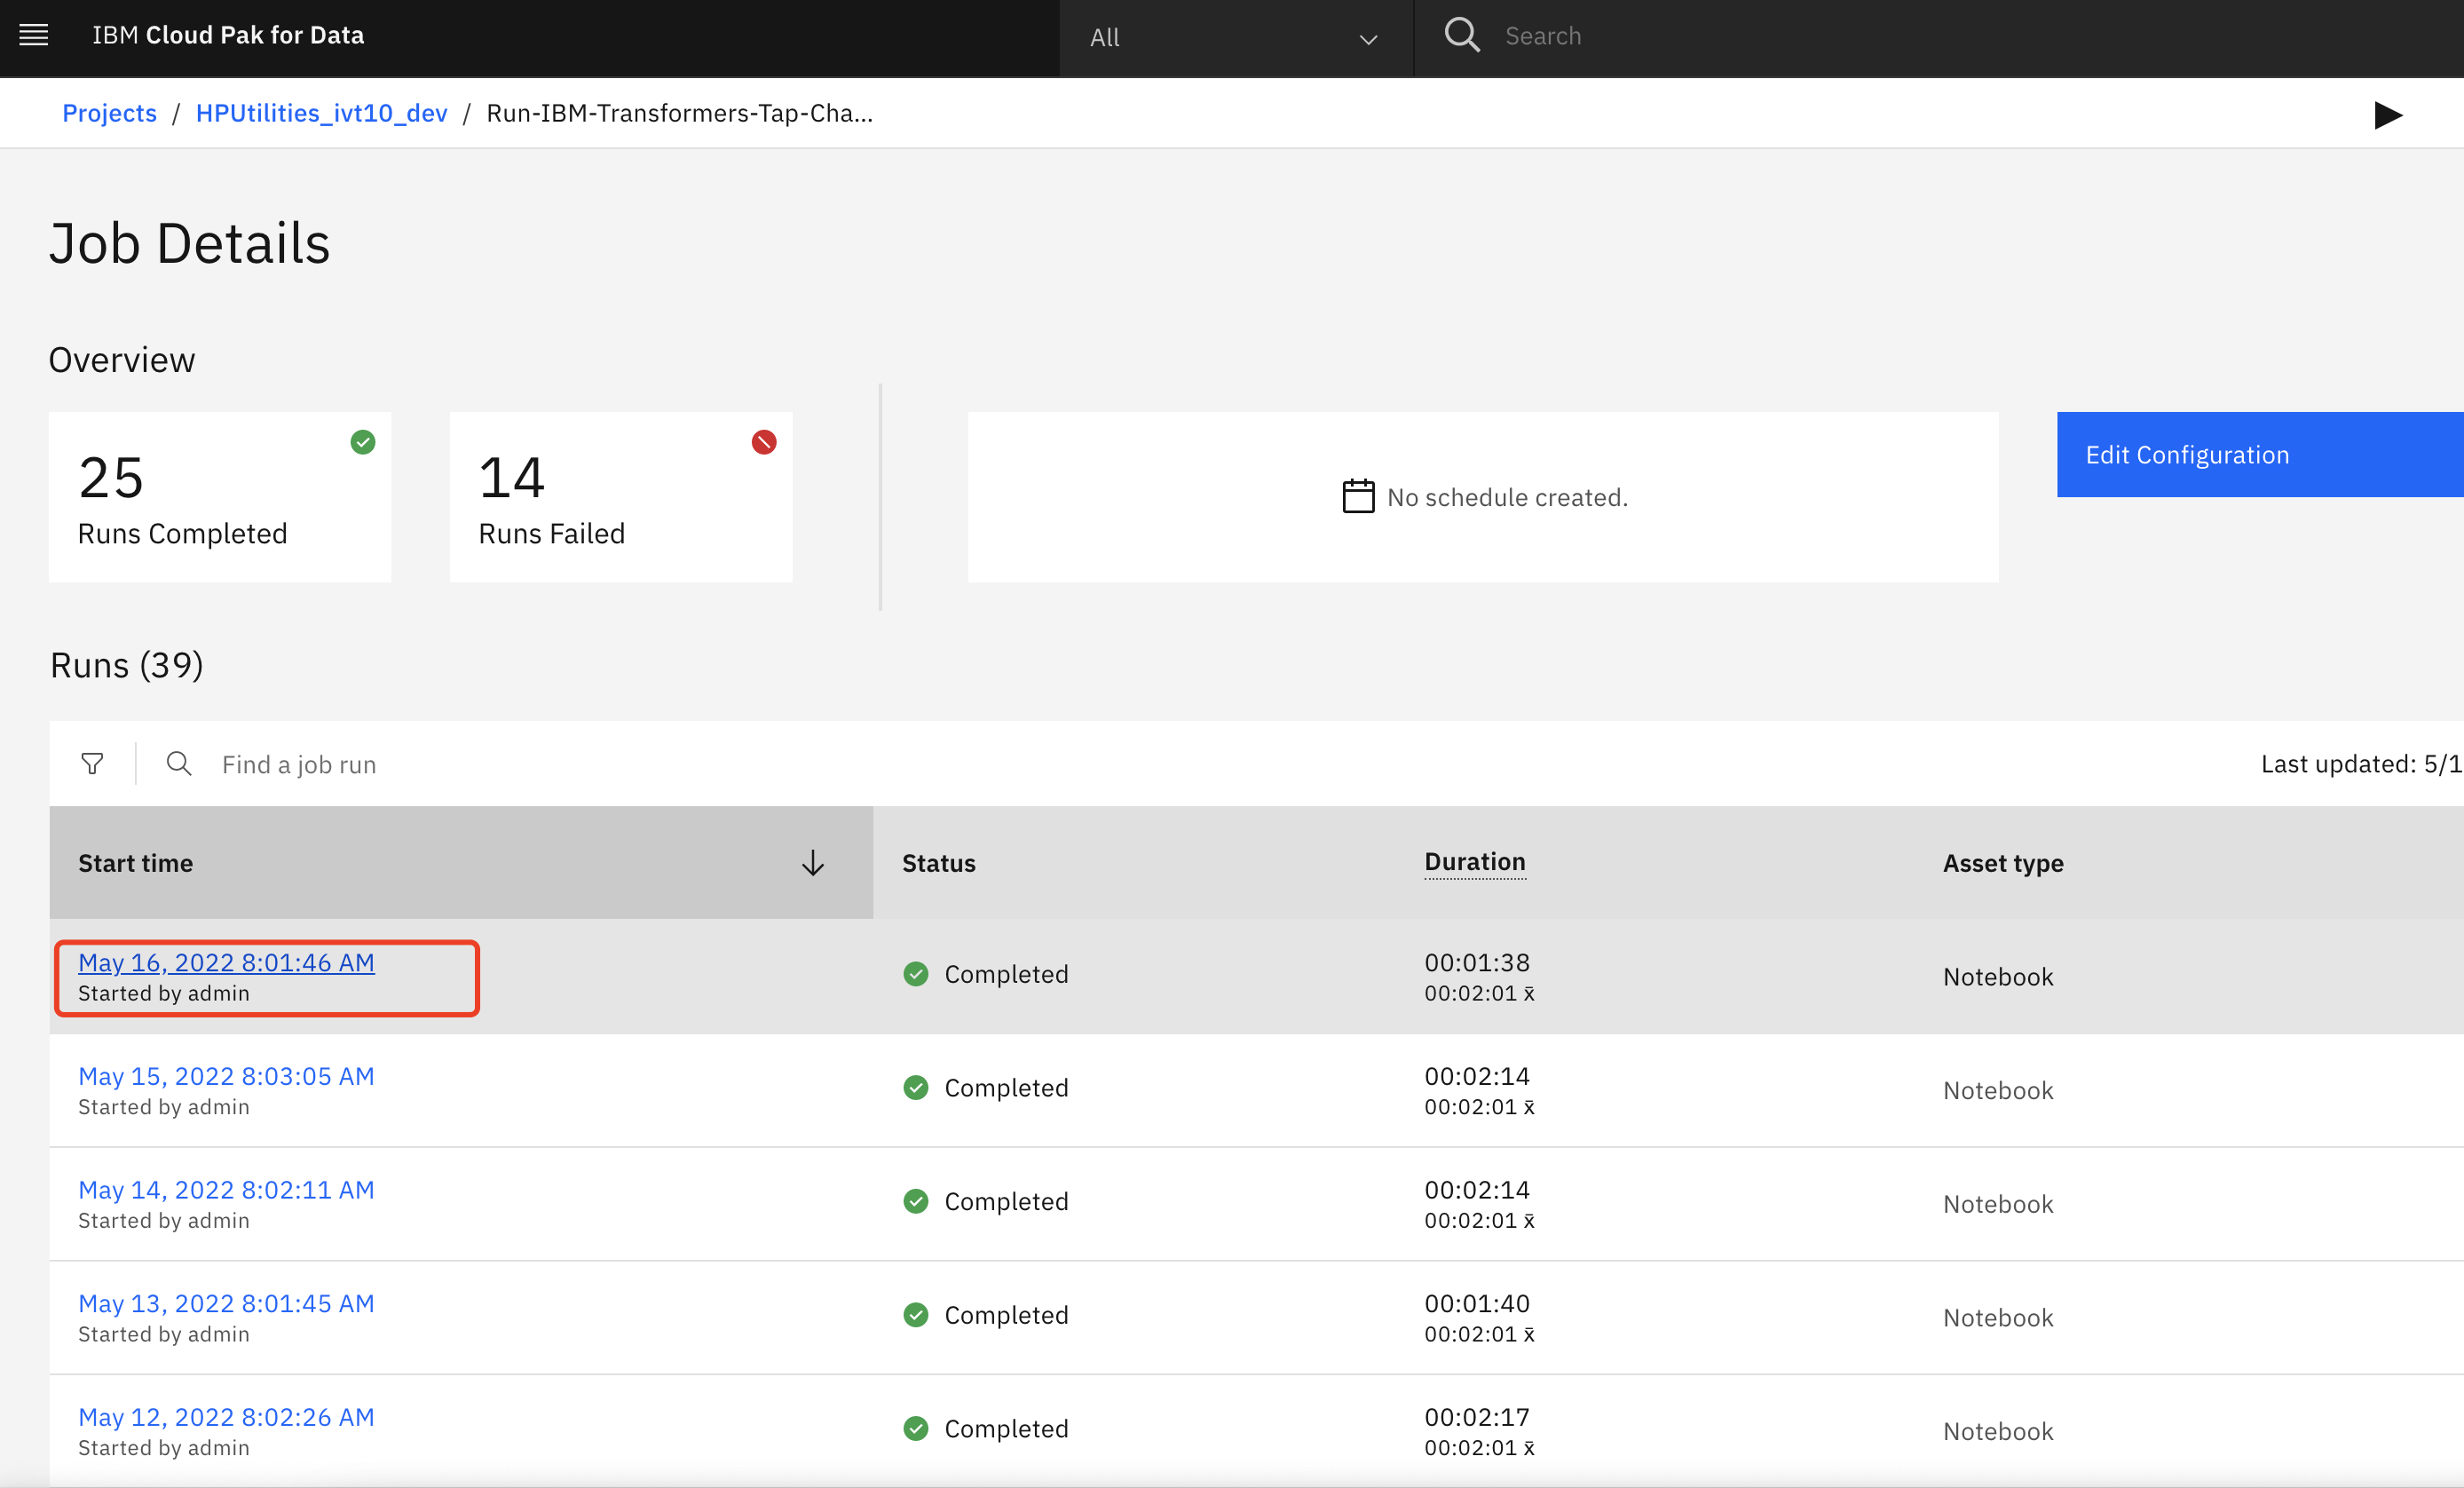Click the Last updated timestamp text

point(2362,764)
